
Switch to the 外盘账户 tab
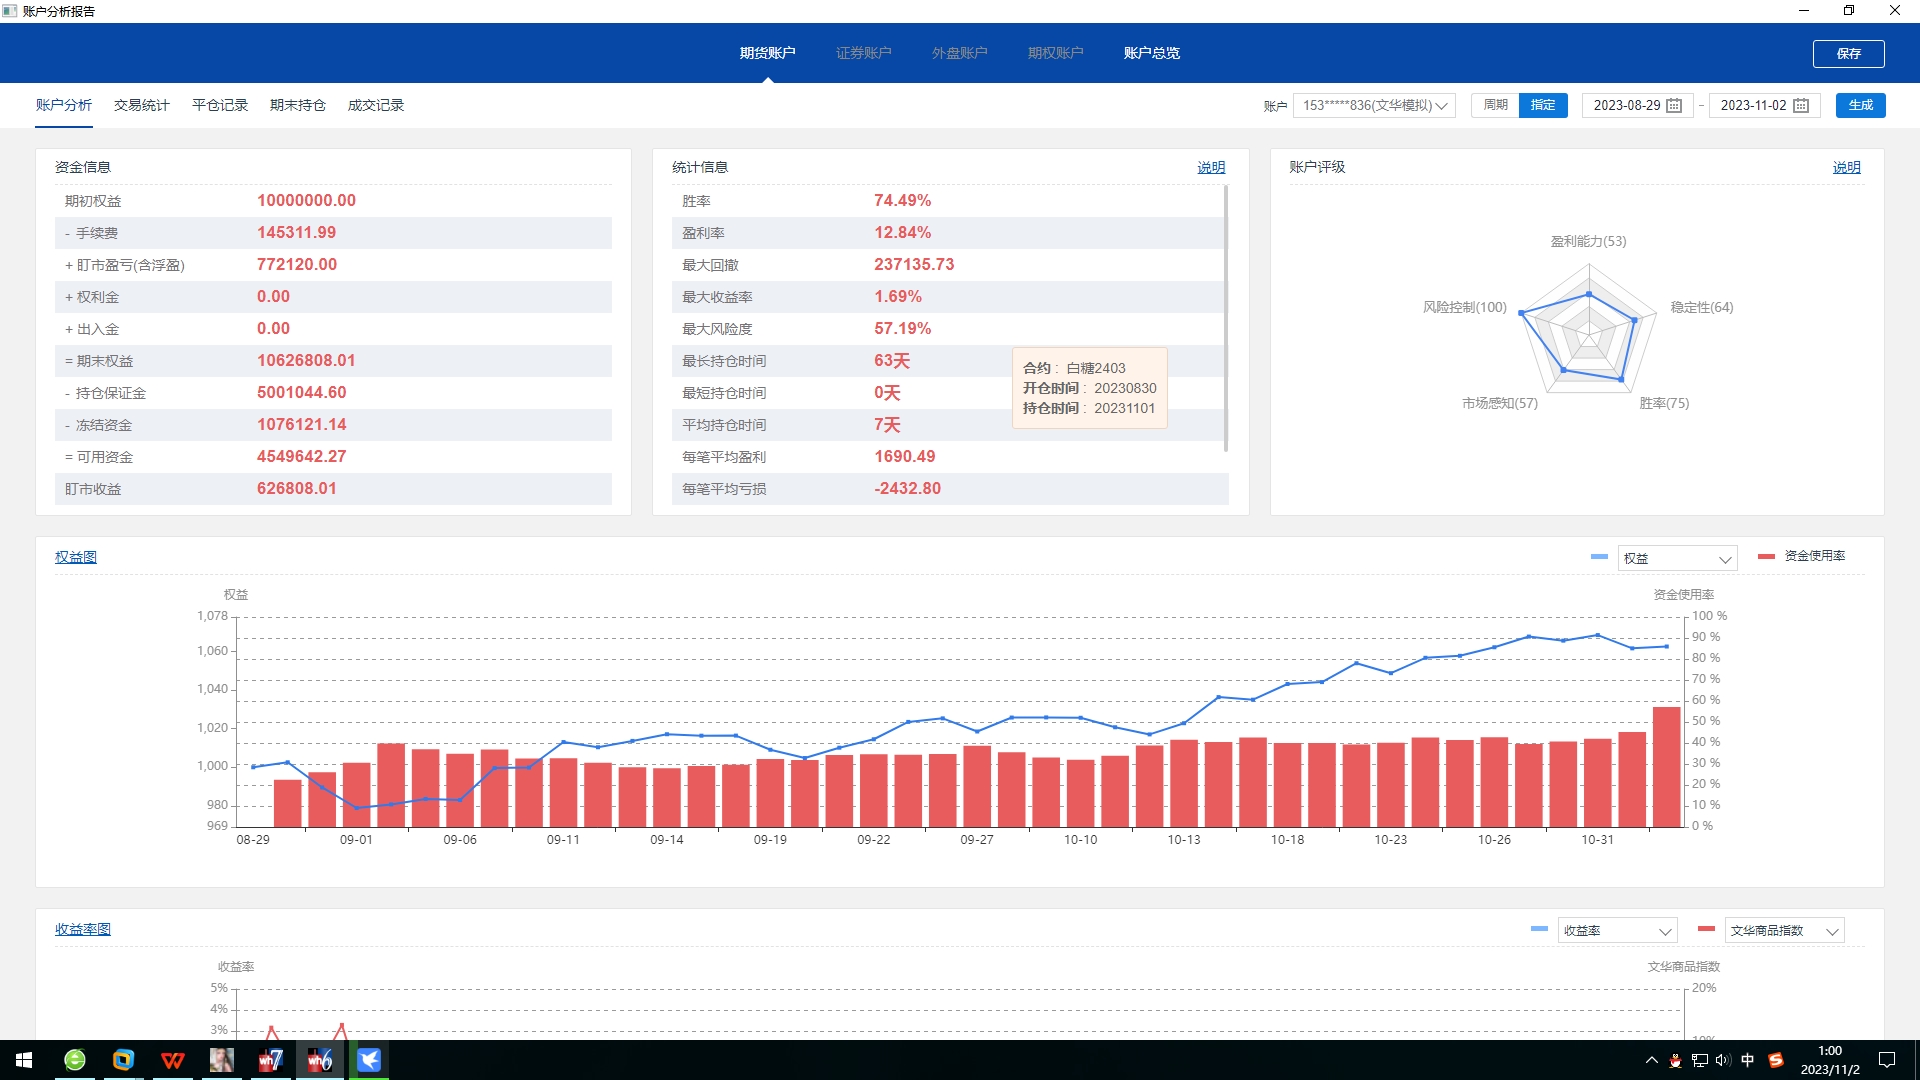(x=959, y=53)
